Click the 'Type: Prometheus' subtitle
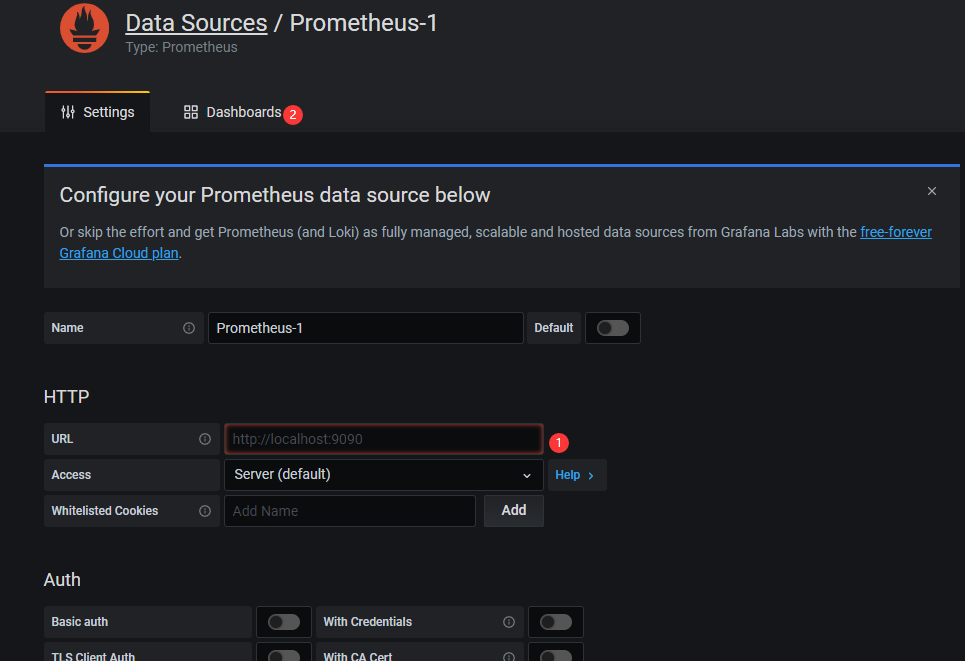The image size is (965, 661). pyautogui.click(x=182, y=47)
